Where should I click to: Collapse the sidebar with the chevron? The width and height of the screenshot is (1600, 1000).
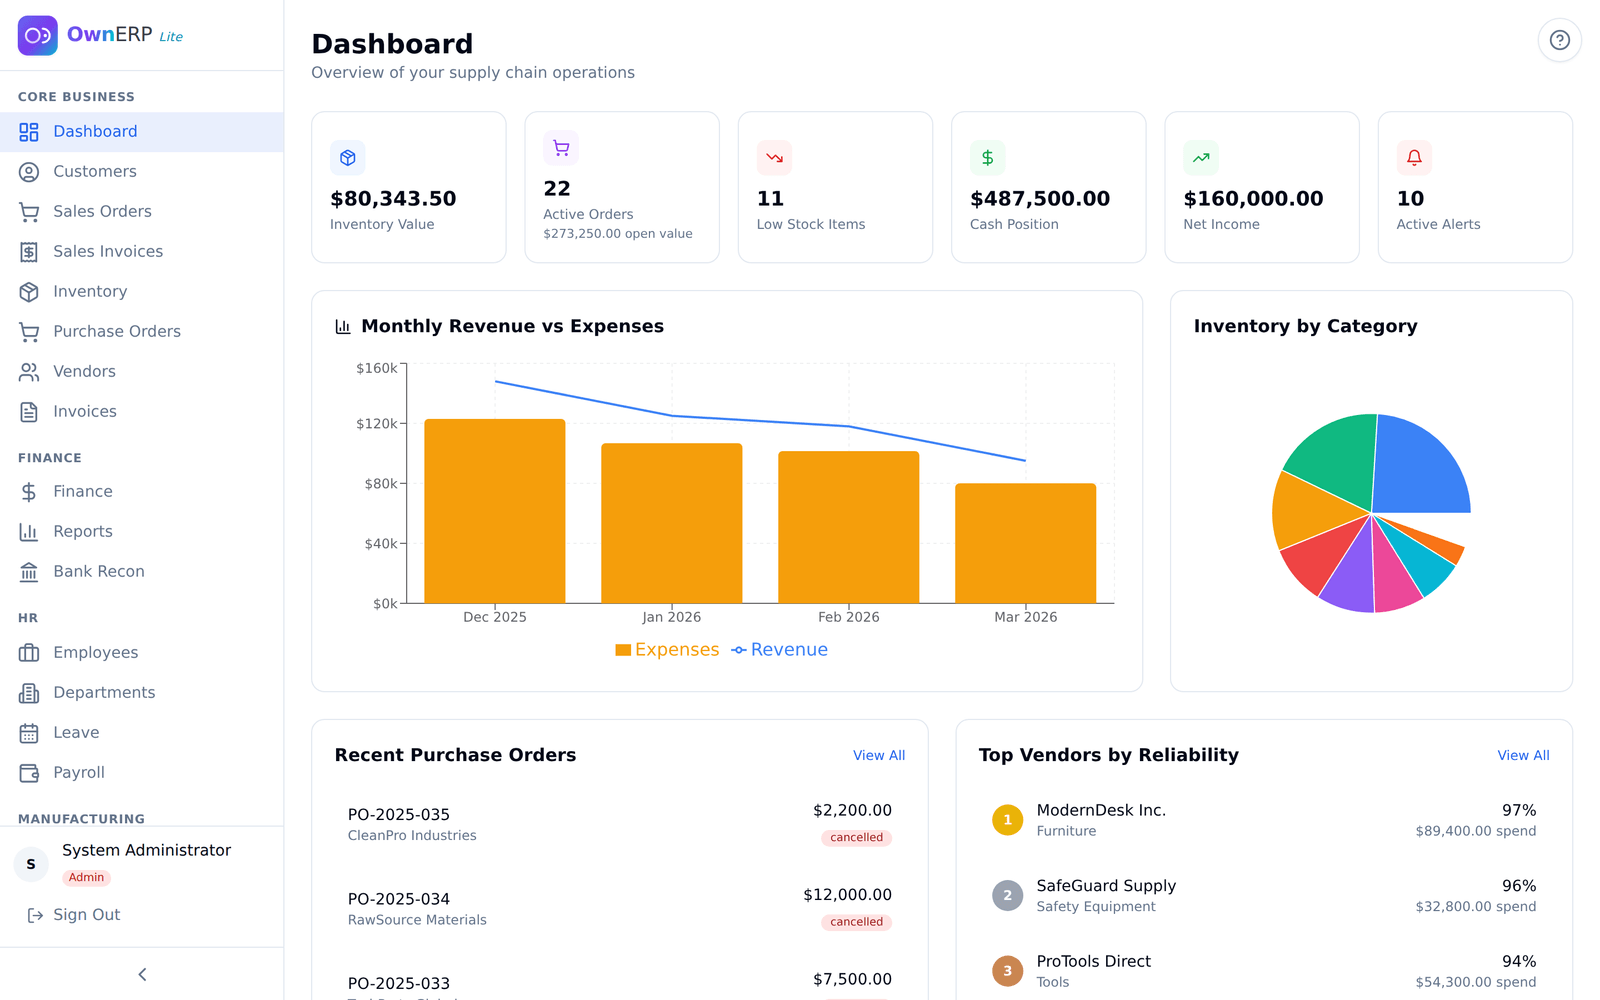point(142,974)
